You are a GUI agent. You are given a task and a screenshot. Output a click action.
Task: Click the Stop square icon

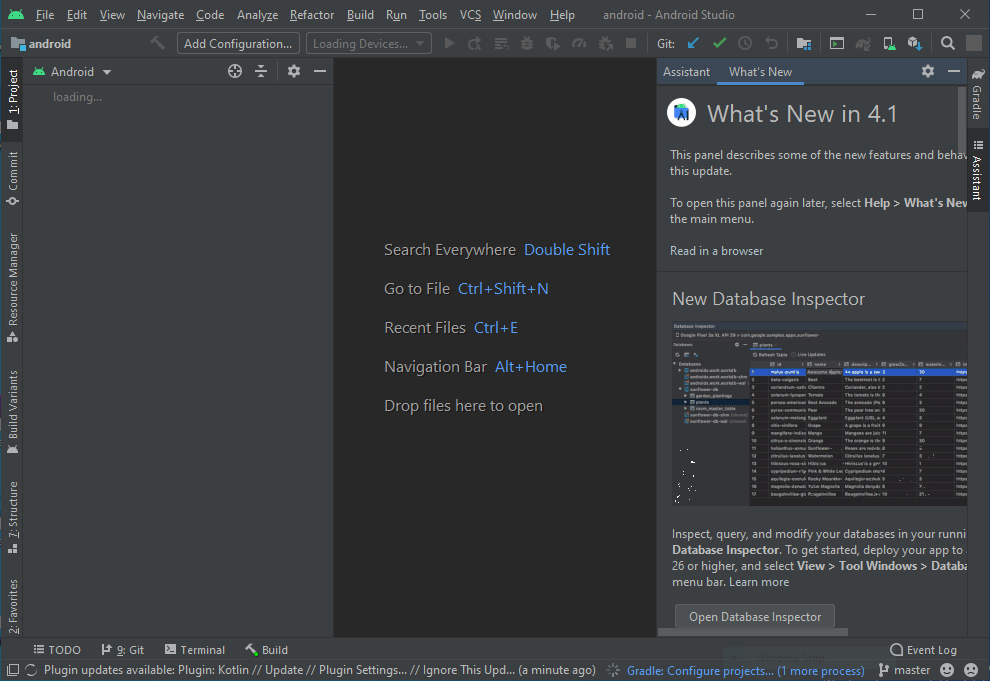click(x=631, y=44)
